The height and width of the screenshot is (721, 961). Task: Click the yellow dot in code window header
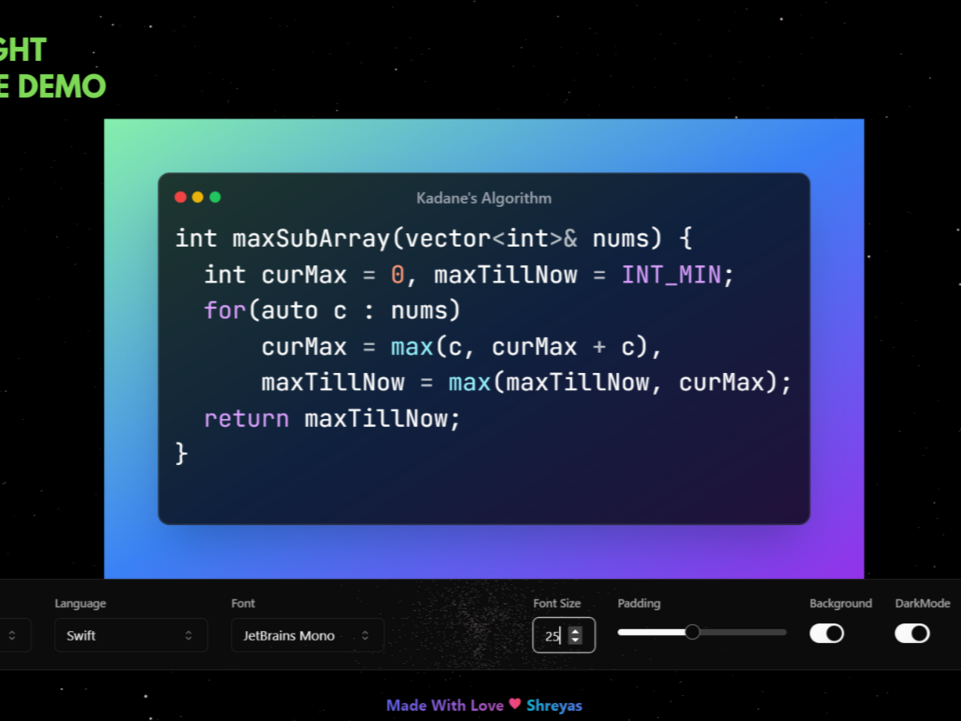(x=198, y=197)
